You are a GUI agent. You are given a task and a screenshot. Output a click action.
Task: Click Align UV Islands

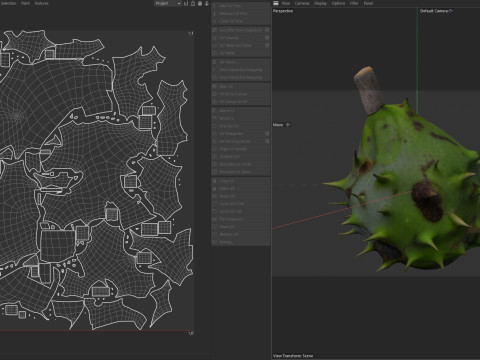[x=240, y=149]
